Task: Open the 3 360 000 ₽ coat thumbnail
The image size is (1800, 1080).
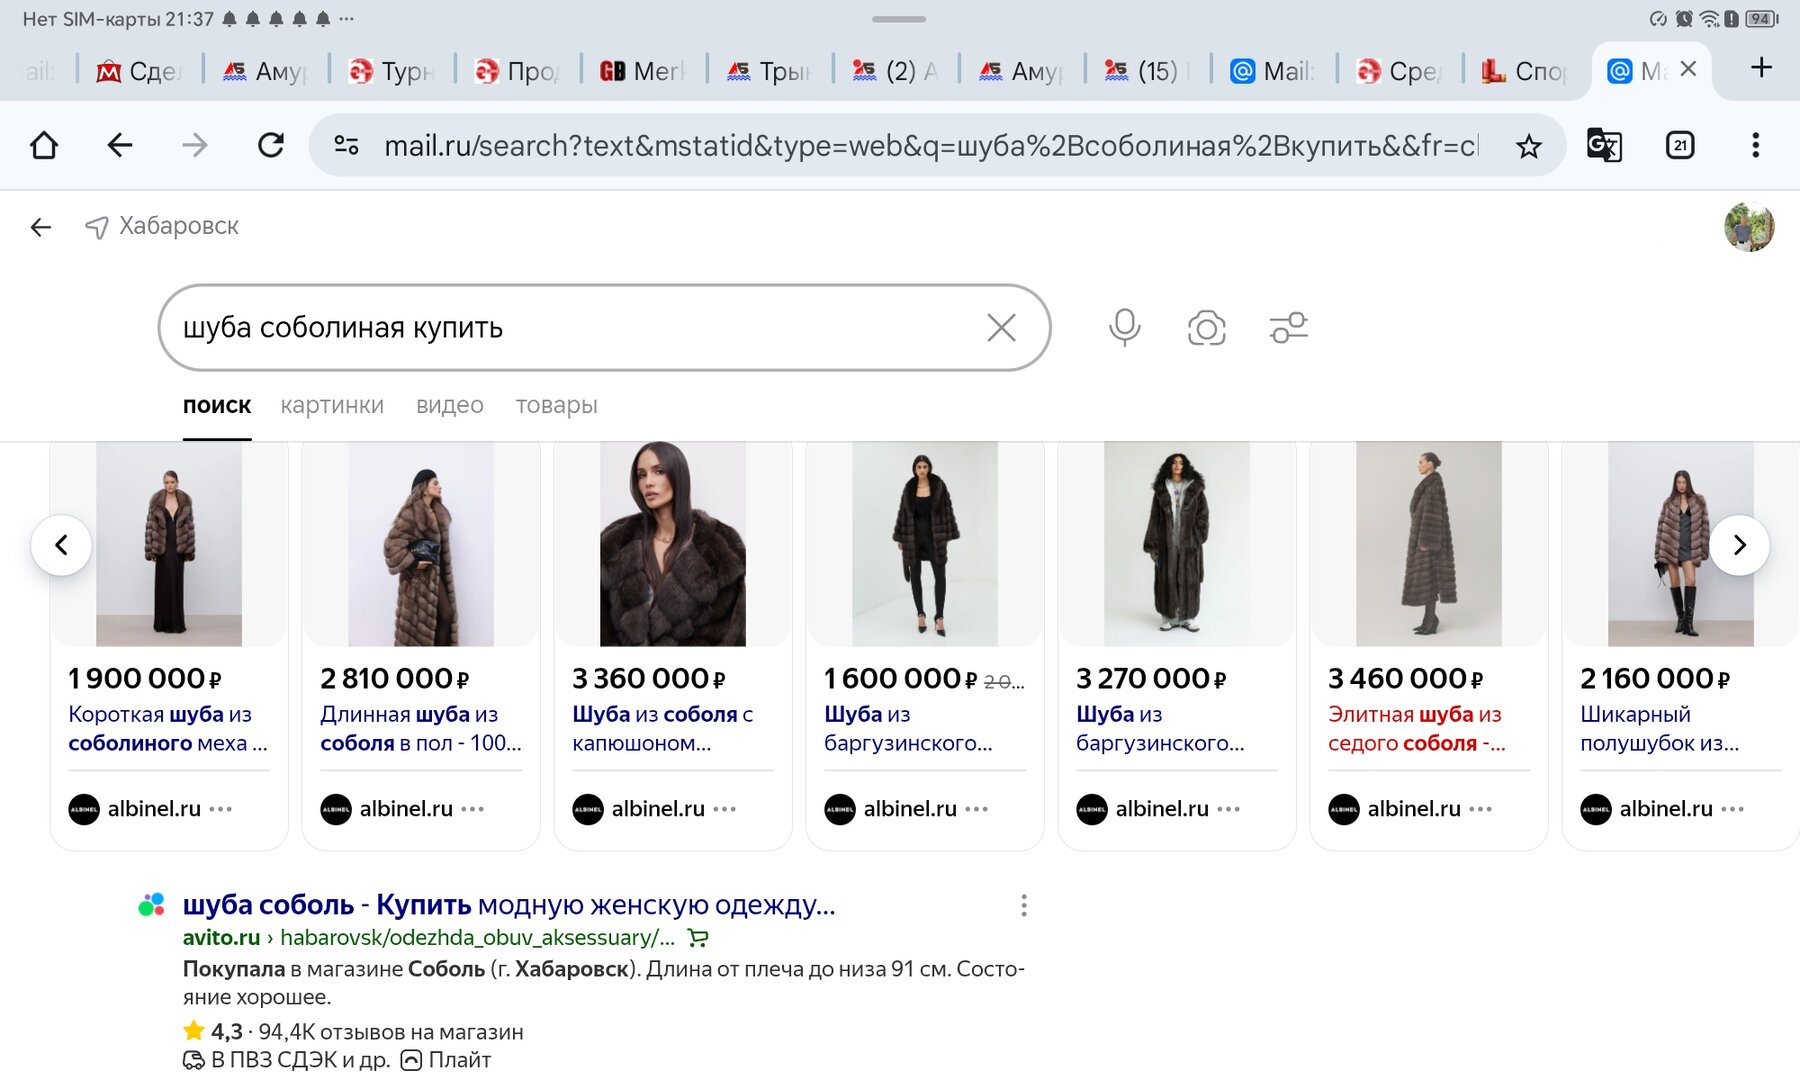Action: point(672,544)
